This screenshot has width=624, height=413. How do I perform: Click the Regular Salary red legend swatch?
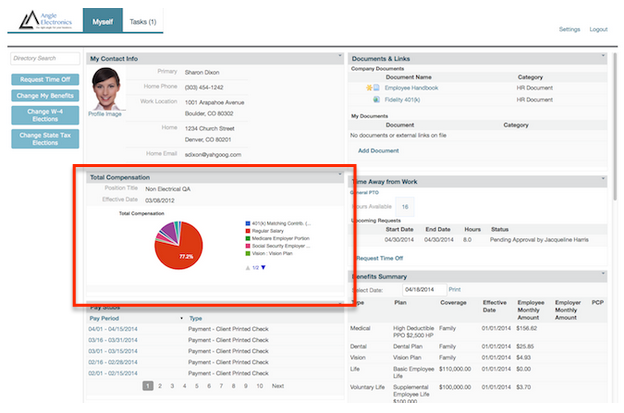pyautogui.click(x=247, y=231)
